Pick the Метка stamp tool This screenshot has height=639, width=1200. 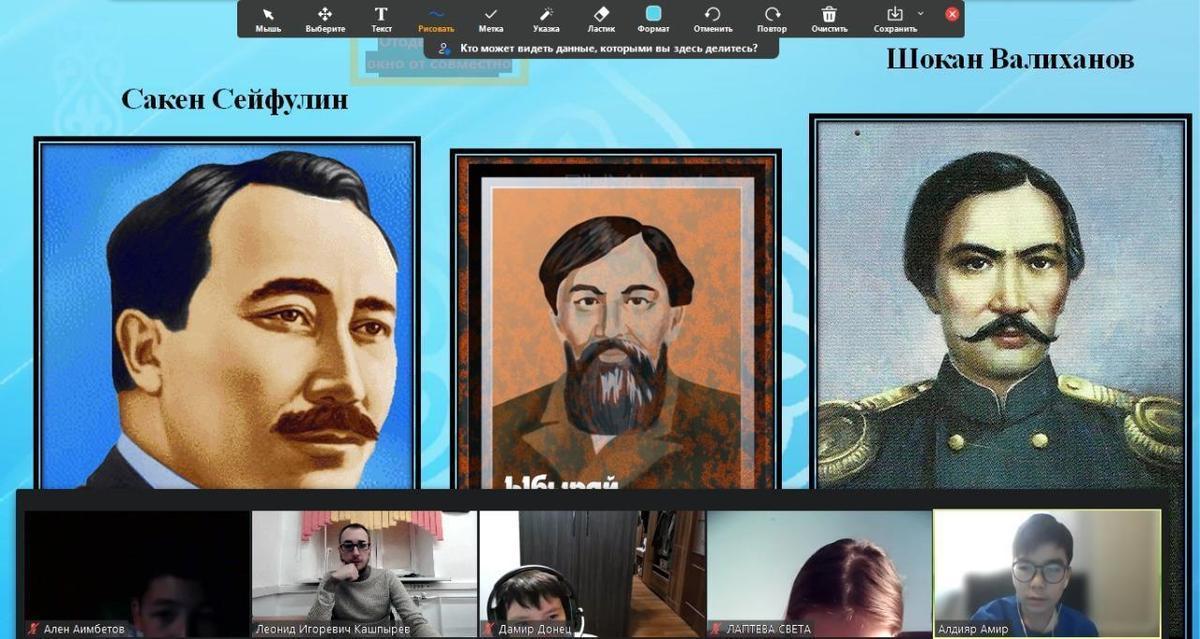[490, 18]
